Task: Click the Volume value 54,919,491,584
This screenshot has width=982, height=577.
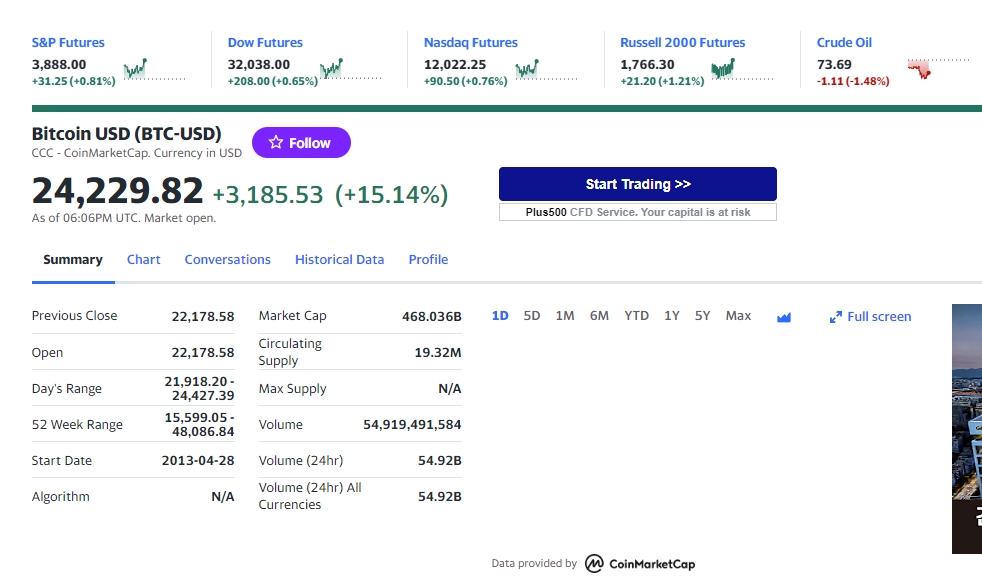Action: (x=412, y=424)
